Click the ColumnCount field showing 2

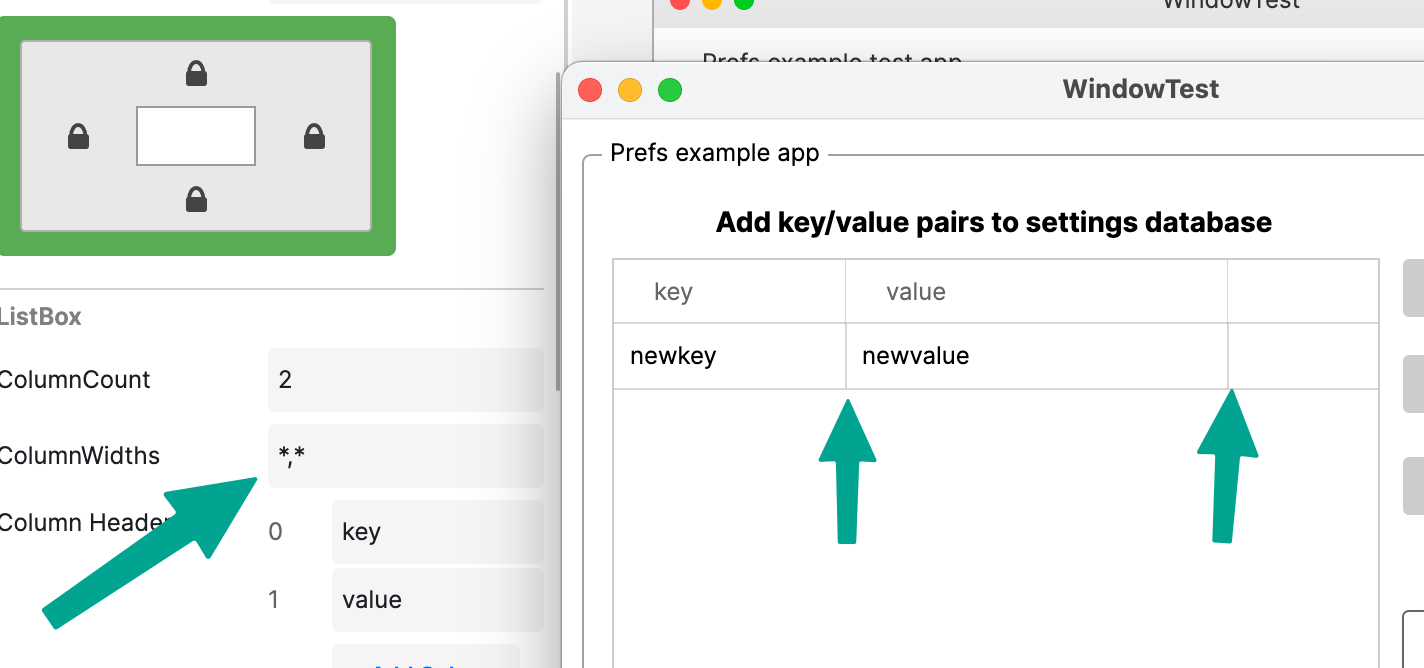click(x=405, y=380)
